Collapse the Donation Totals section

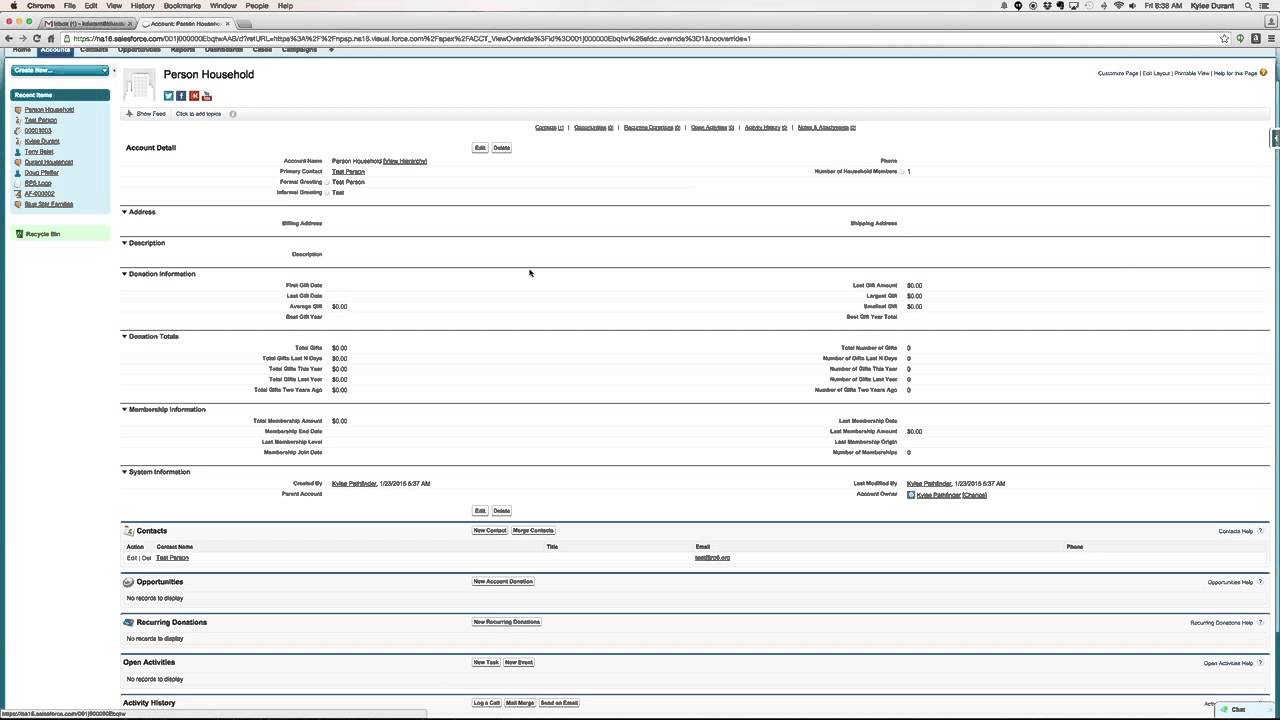tap(125, 336)
